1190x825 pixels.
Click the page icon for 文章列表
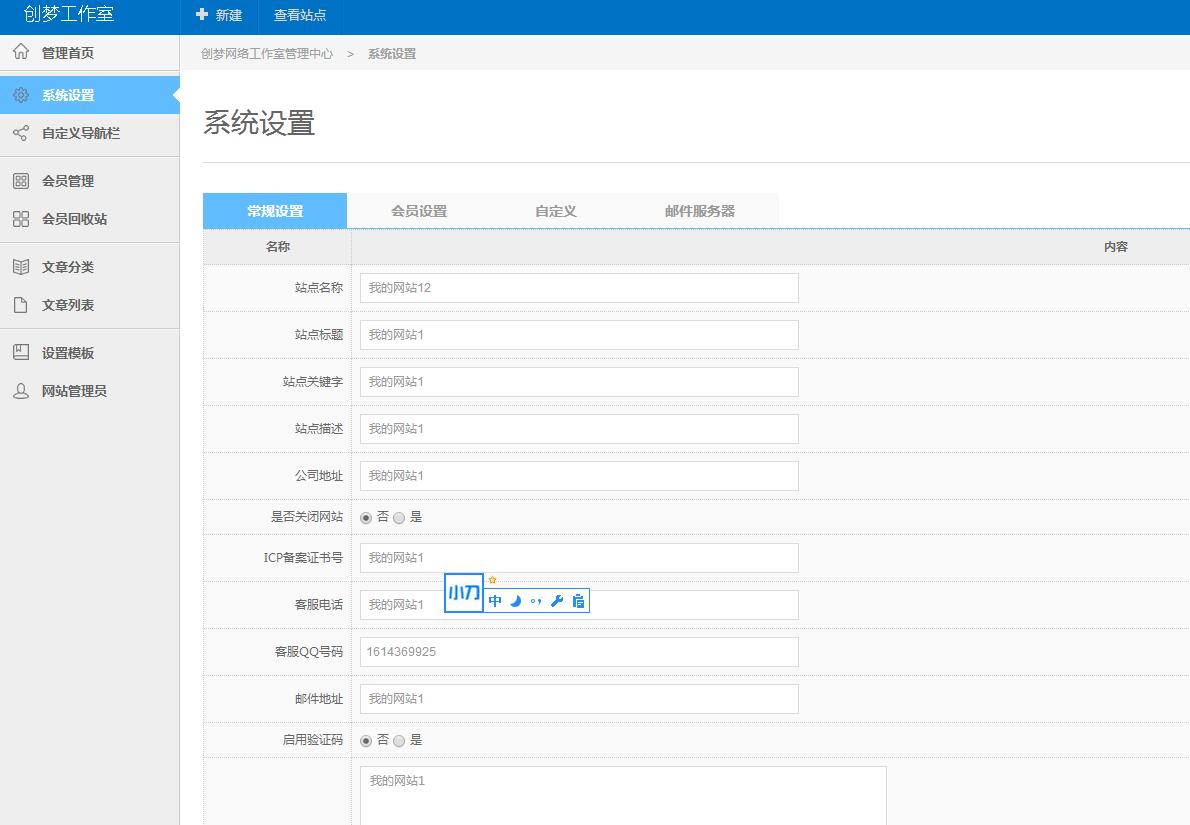coord(20,305)
